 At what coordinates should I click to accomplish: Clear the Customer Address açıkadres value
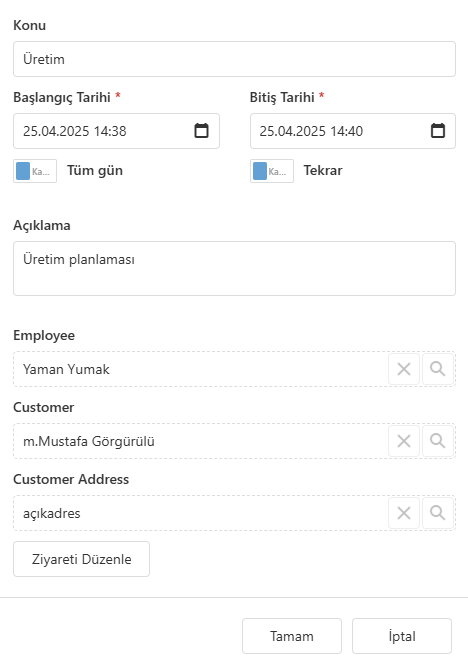point(404,513)
